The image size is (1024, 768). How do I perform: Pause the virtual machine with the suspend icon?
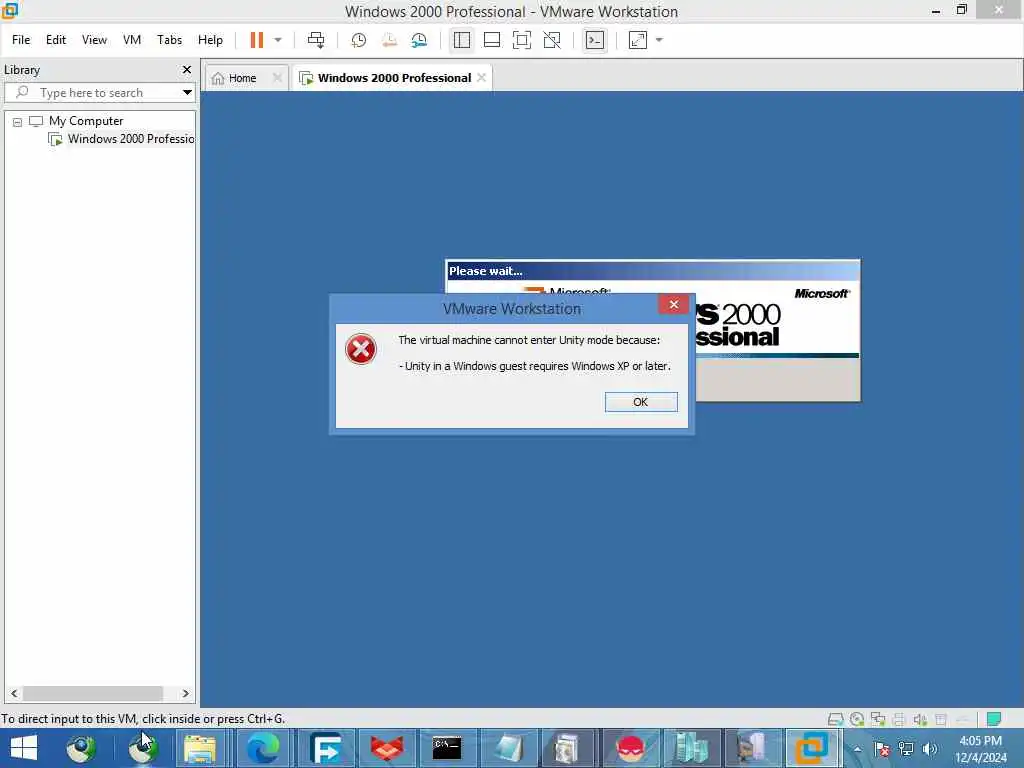coord(257,40)
